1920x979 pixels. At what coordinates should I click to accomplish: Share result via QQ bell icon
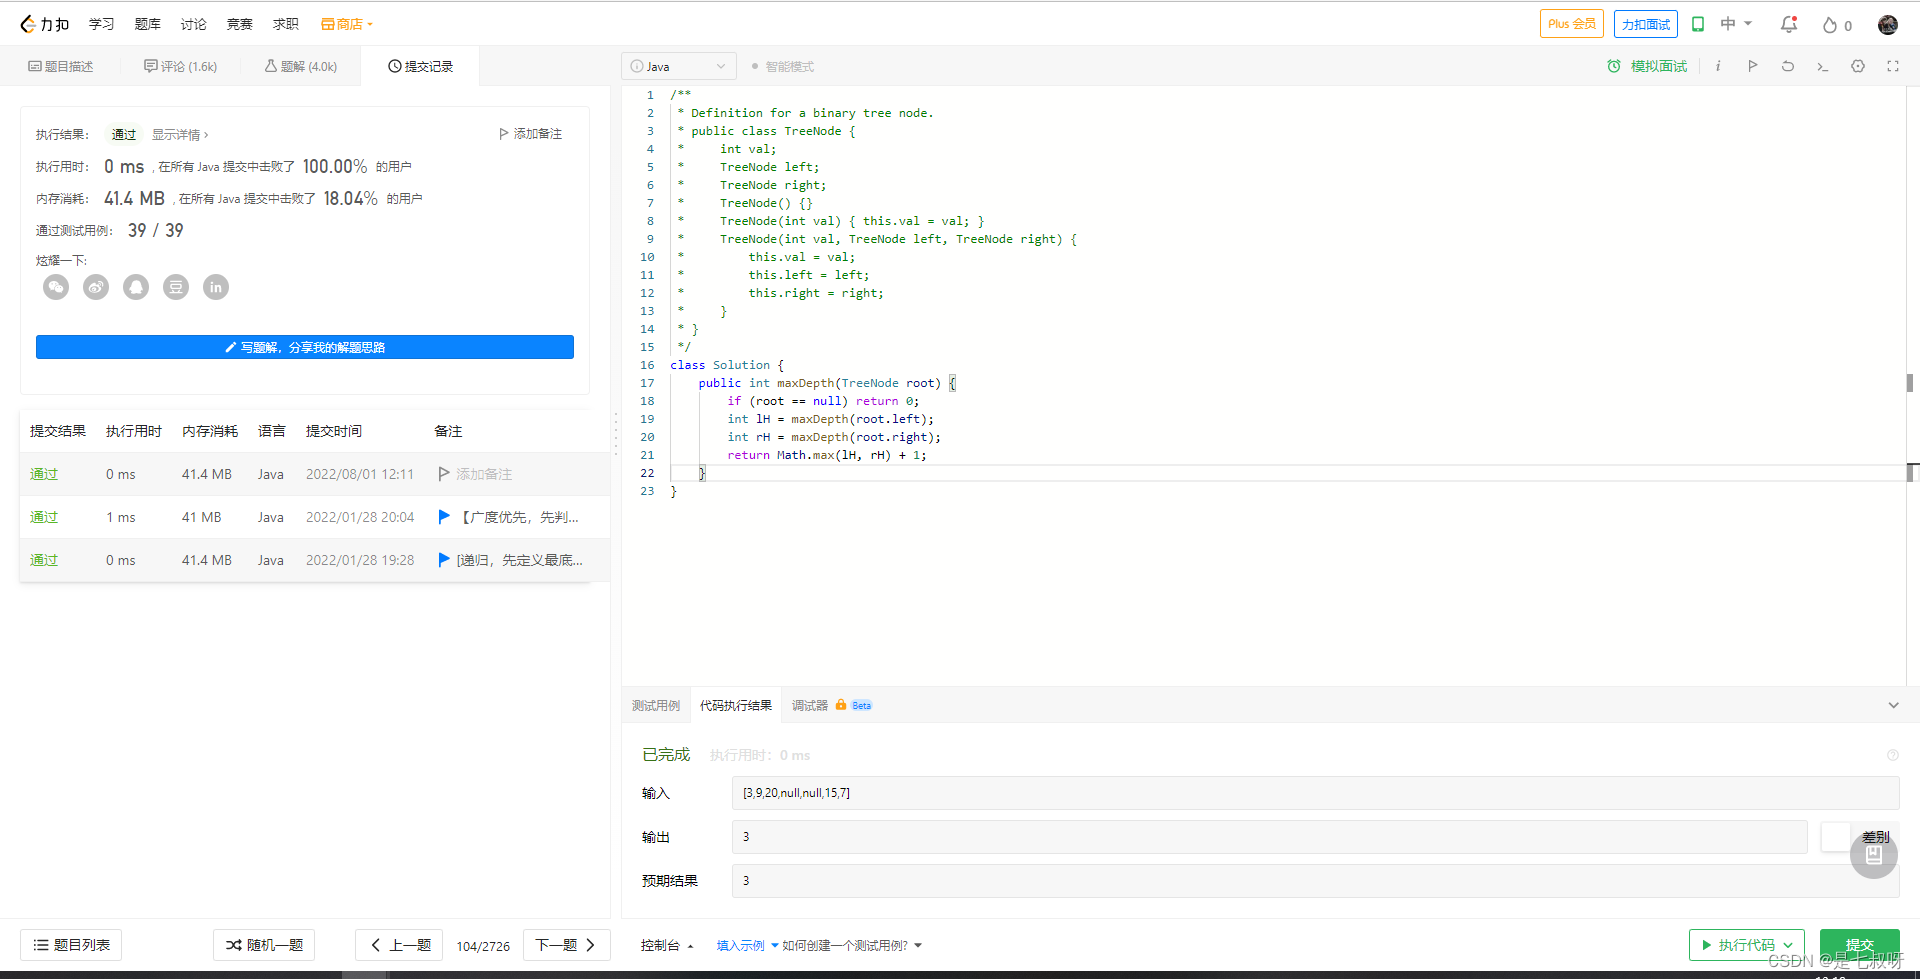(136, 287)
